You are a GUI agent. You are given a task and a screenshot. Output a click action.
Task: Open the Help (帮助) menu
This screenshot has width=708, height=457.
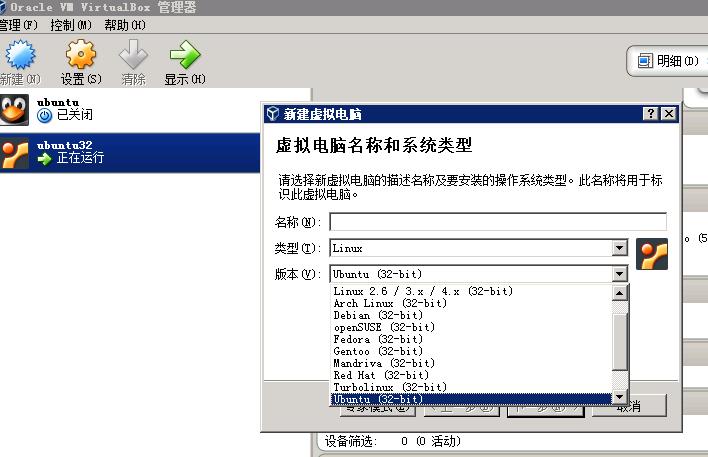[x=123, y=25]
